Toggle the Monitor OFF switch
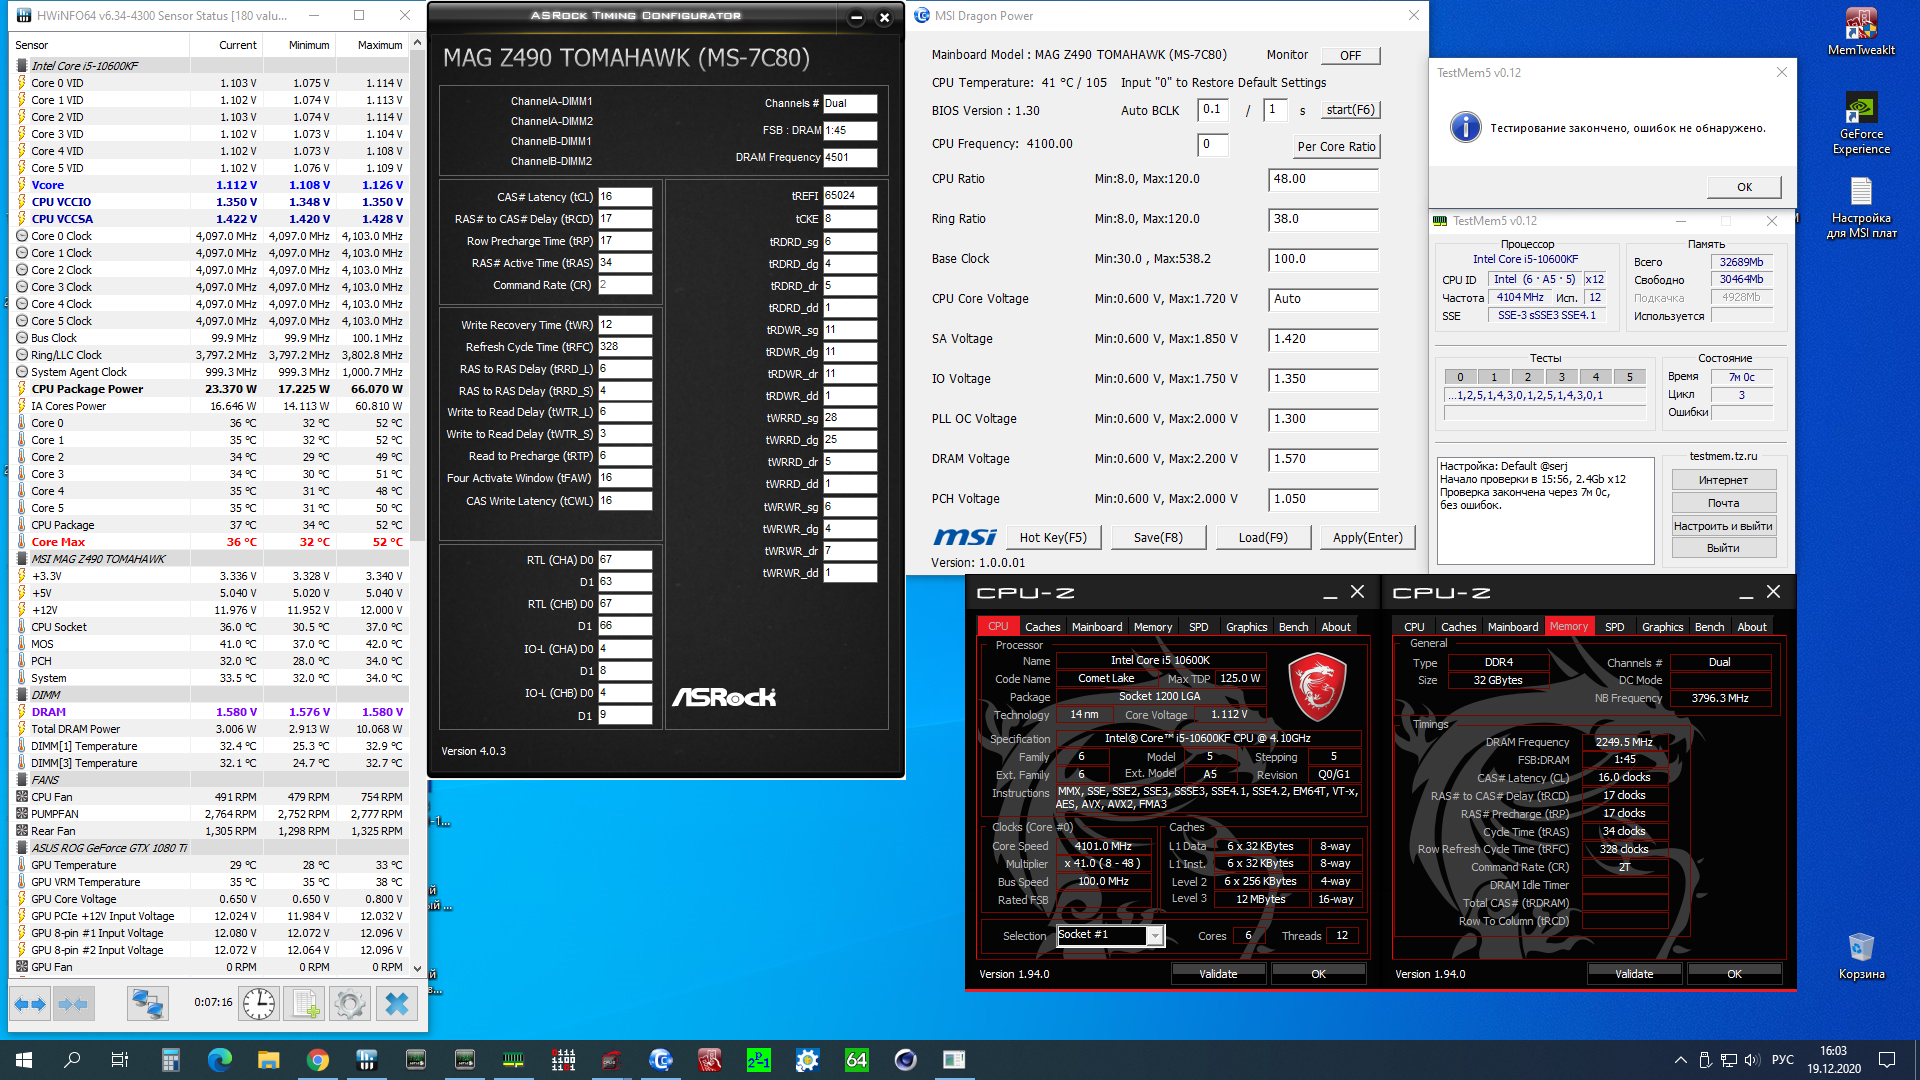 1350,55
